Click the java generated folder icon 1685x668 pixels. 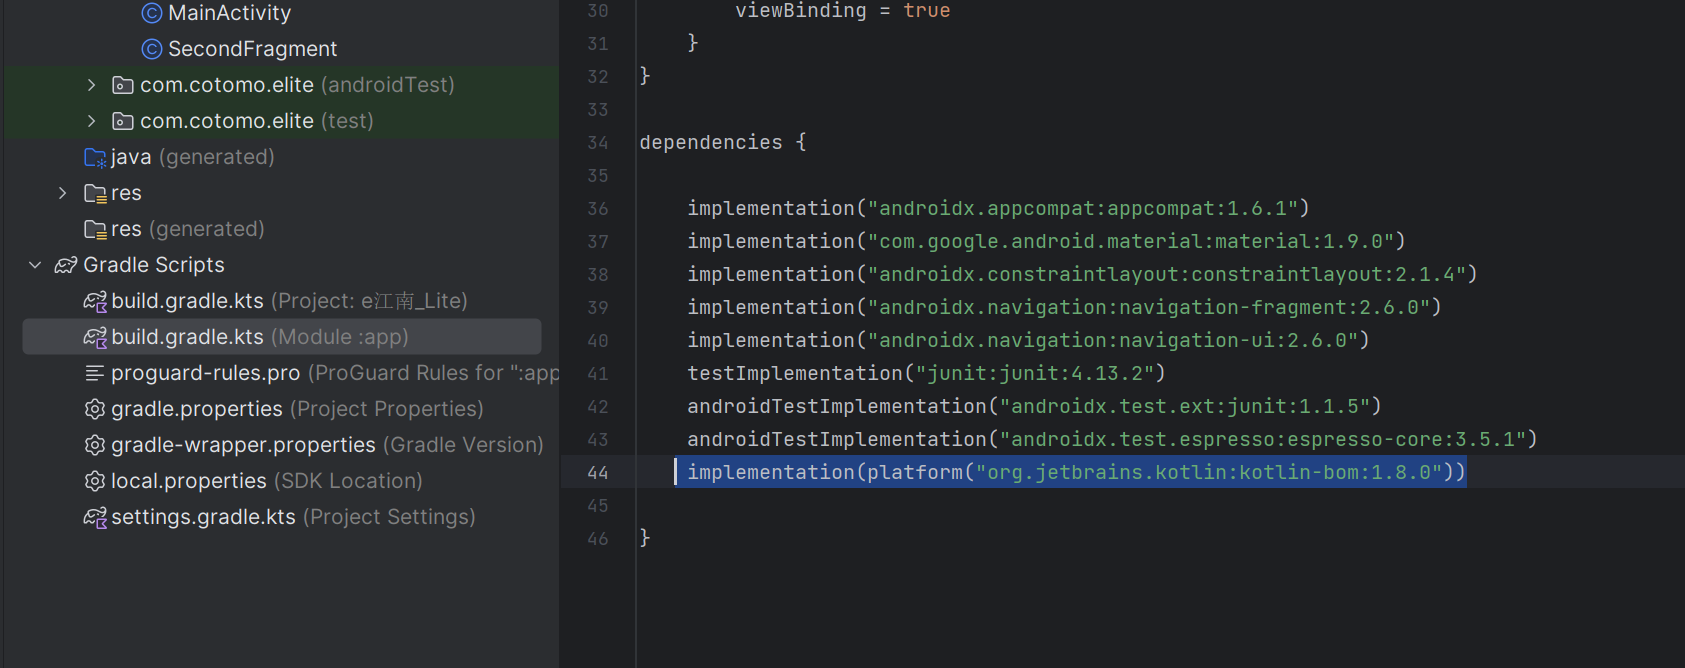tap(95, 157)
